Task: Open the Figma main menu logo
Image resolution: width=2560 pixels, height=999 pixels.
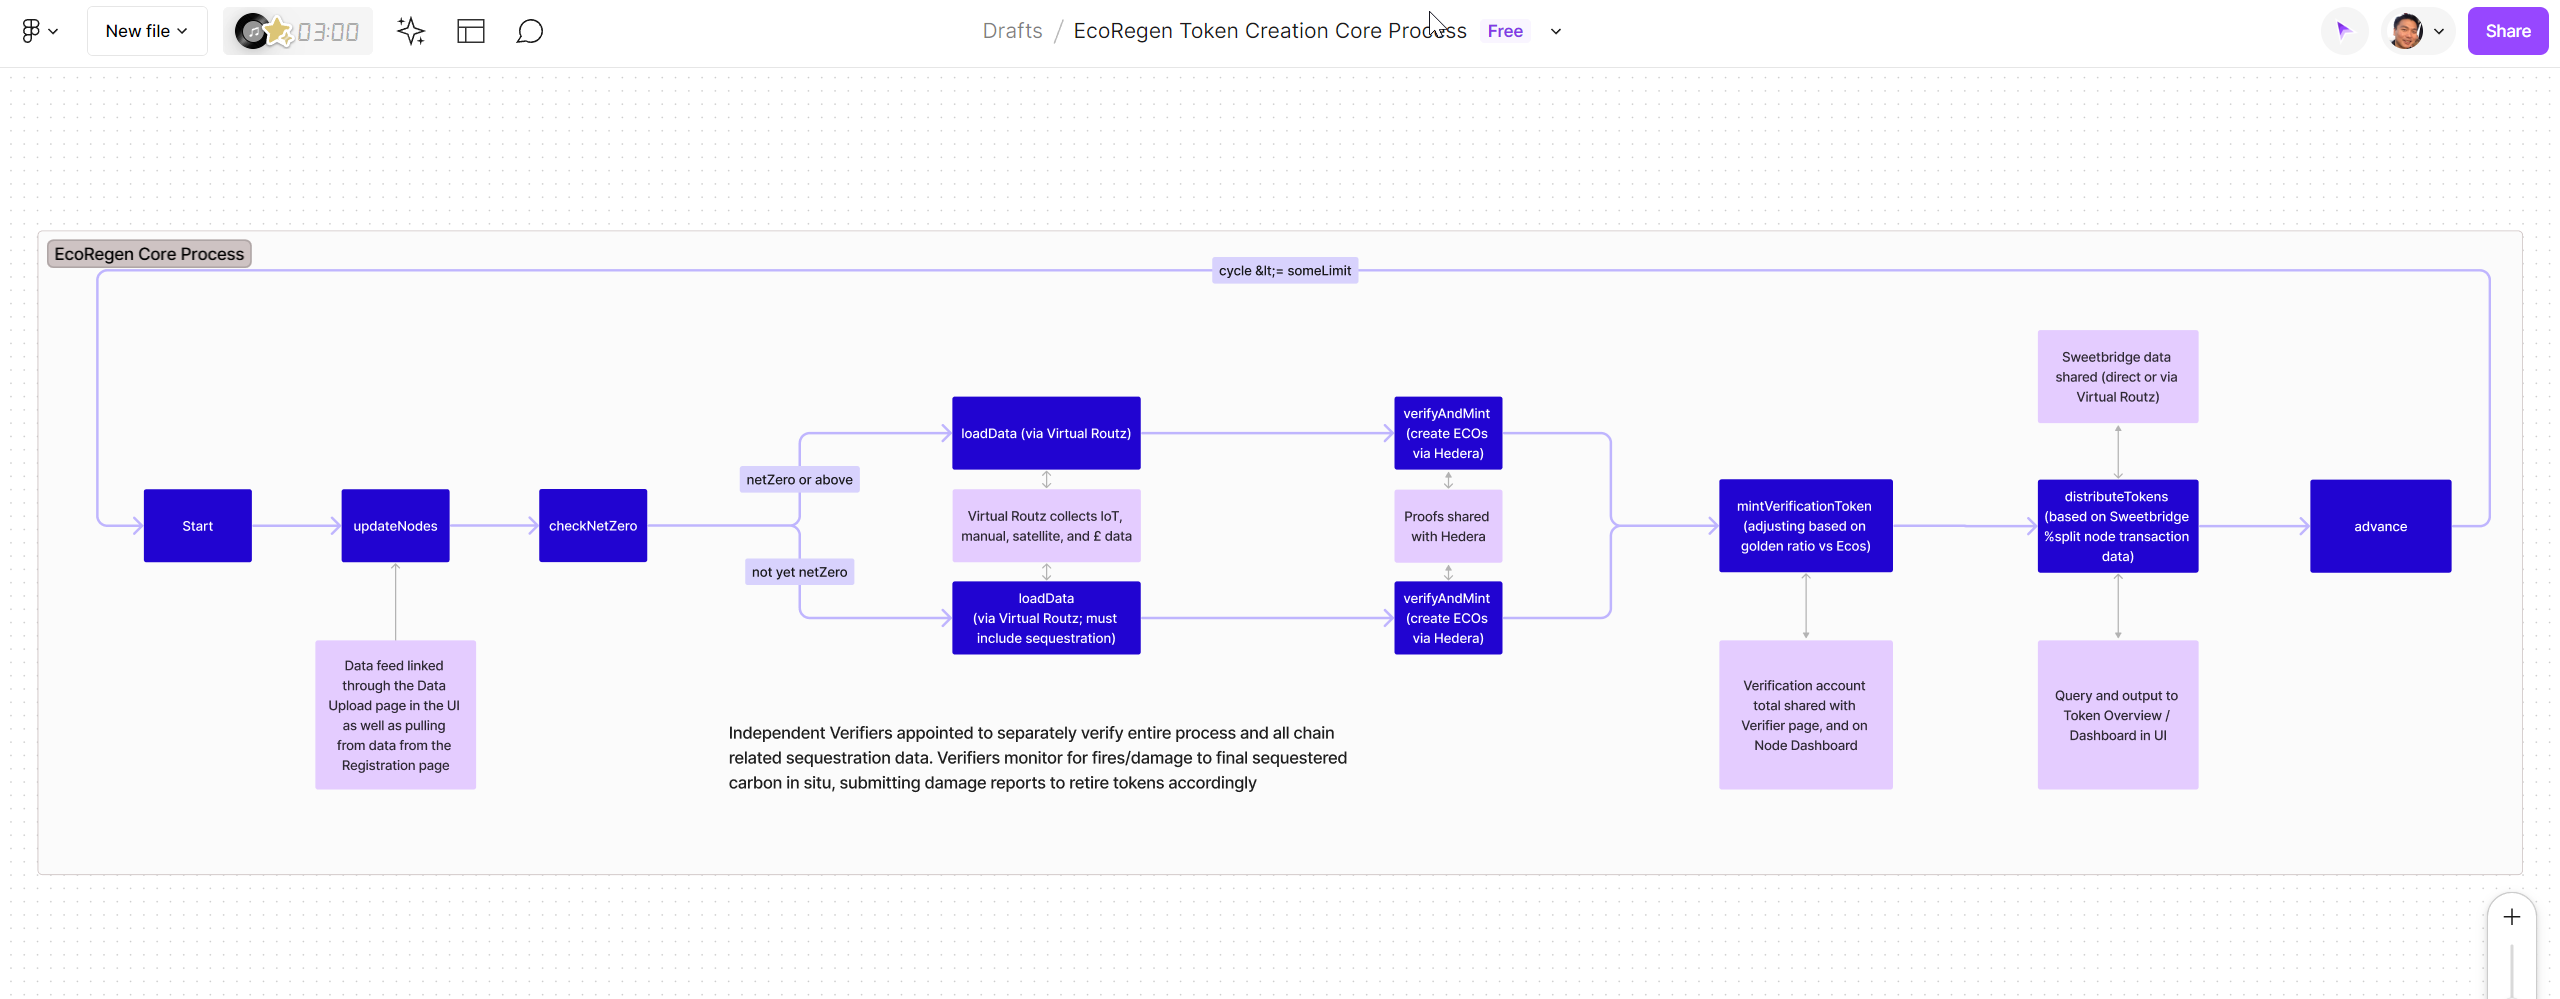Action: 38,31
